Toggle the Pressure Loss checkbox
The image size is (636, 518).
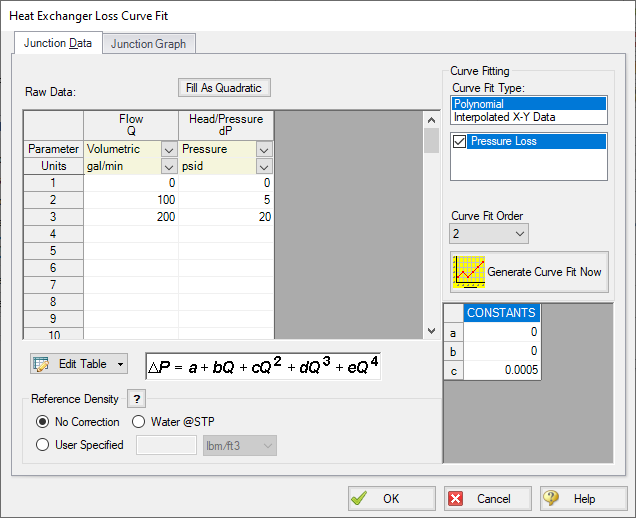(459, 141)
